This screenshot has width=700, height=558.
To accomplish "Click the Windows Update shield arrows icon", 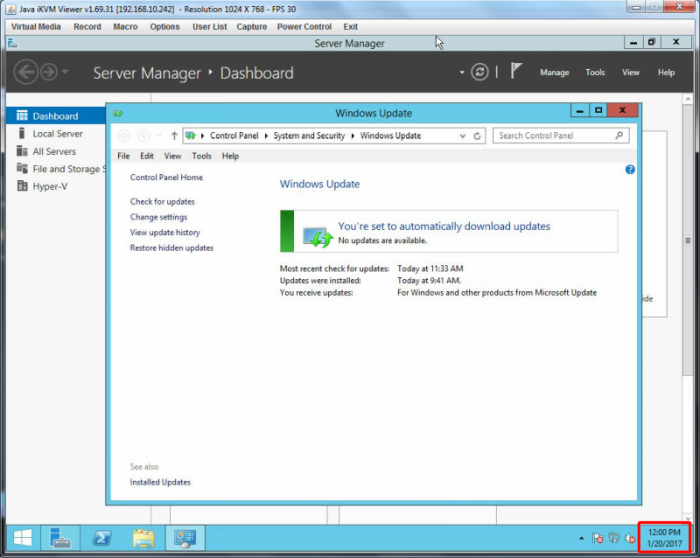I will [x=317, y=237].
